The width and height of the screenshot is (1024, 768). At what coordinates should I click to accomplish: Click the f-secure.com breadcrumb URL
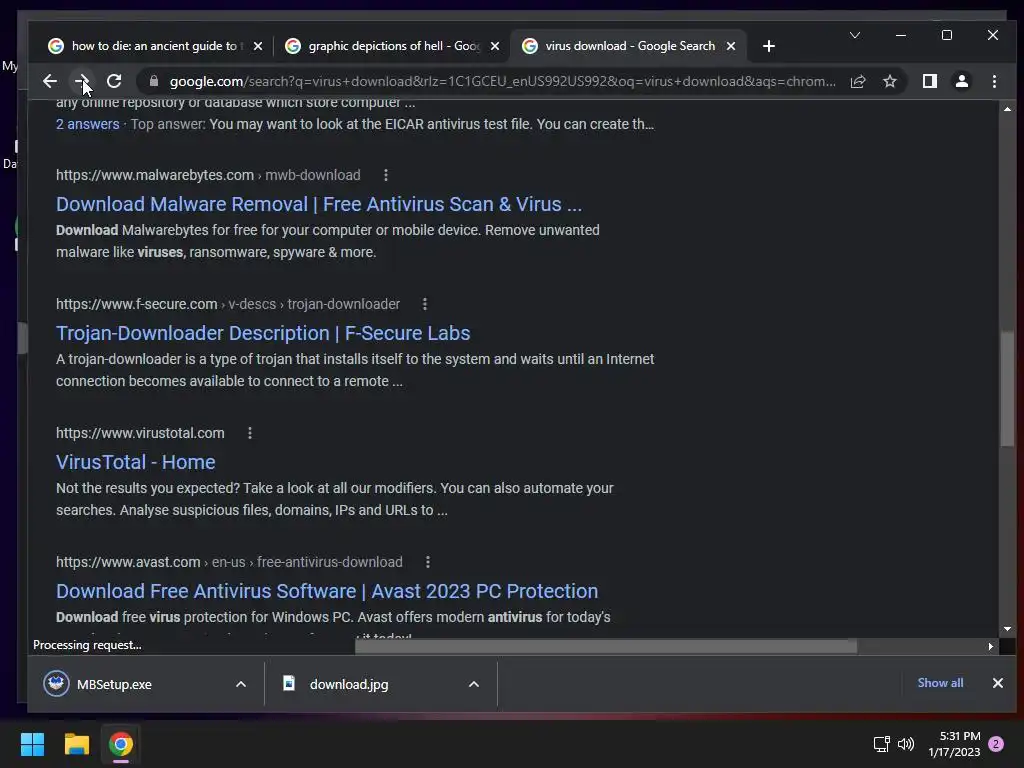click(227, 304)
